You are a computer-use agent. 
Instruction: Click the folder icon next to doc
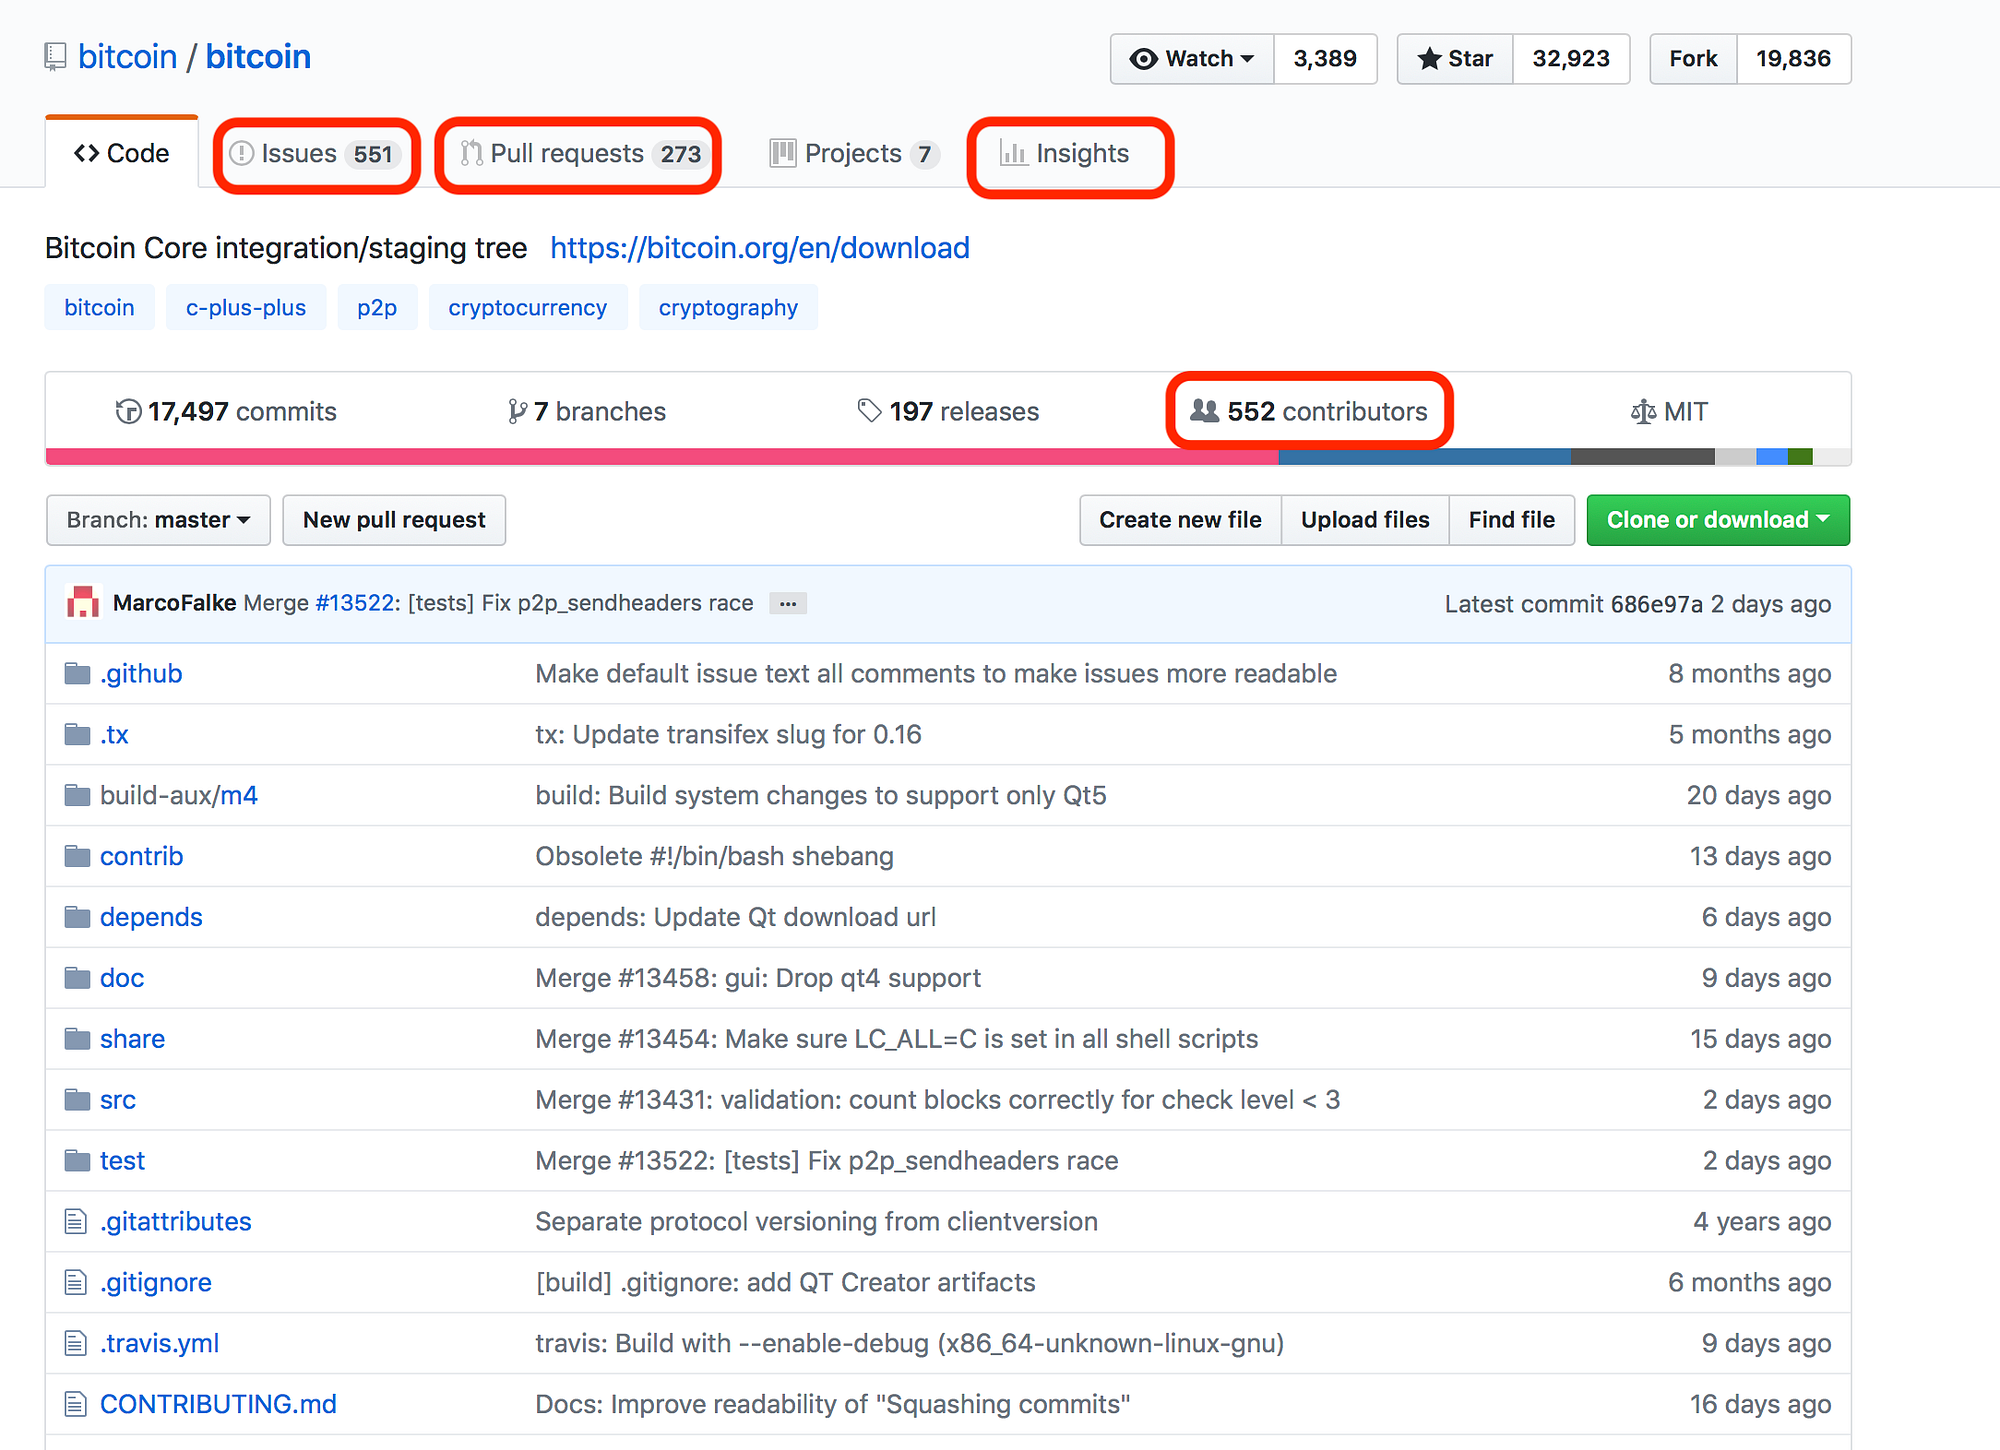[x=77, y=979]
